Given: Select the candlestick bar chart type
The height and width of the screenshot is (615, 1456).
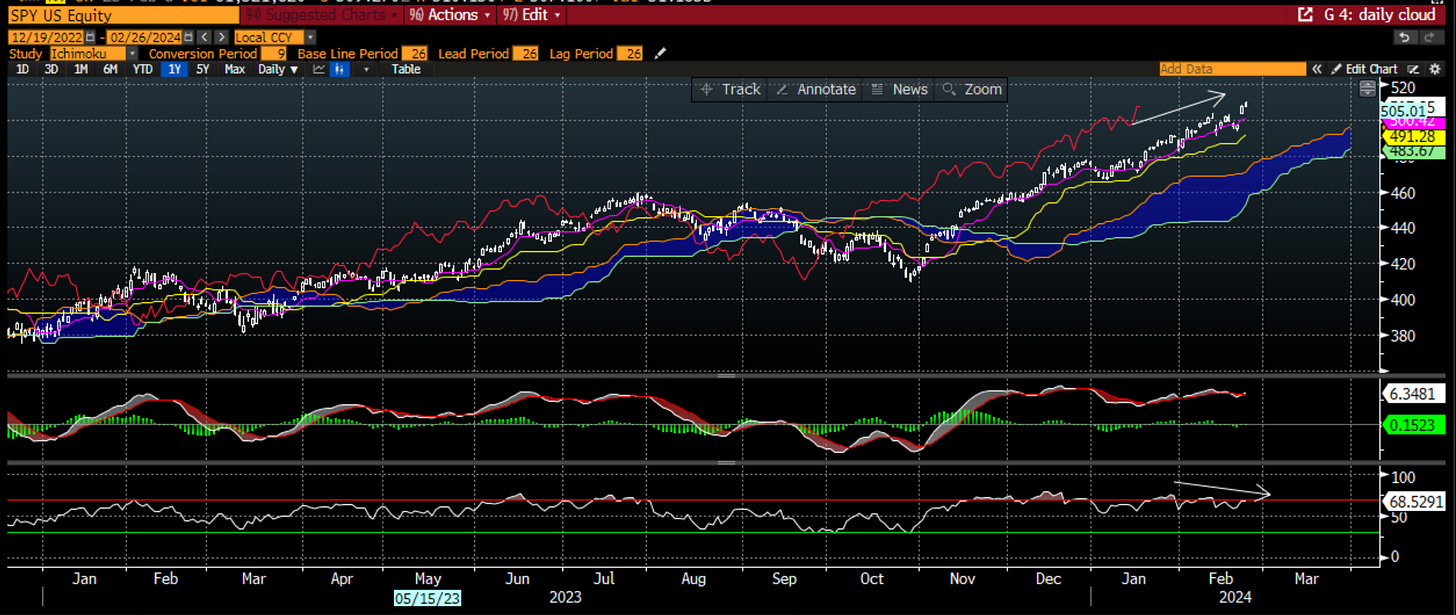Looking at the screenshot, I should tap(340, 69).
